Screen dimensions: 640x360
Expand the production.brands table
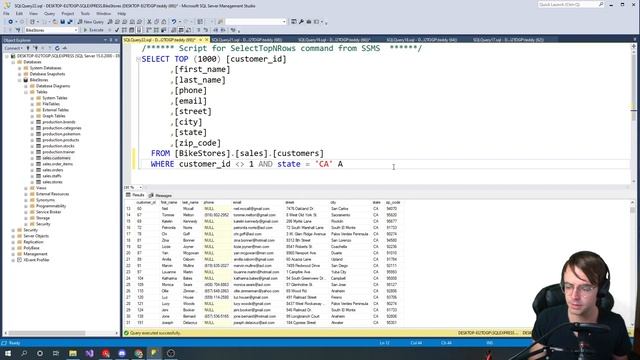point(32,122)
